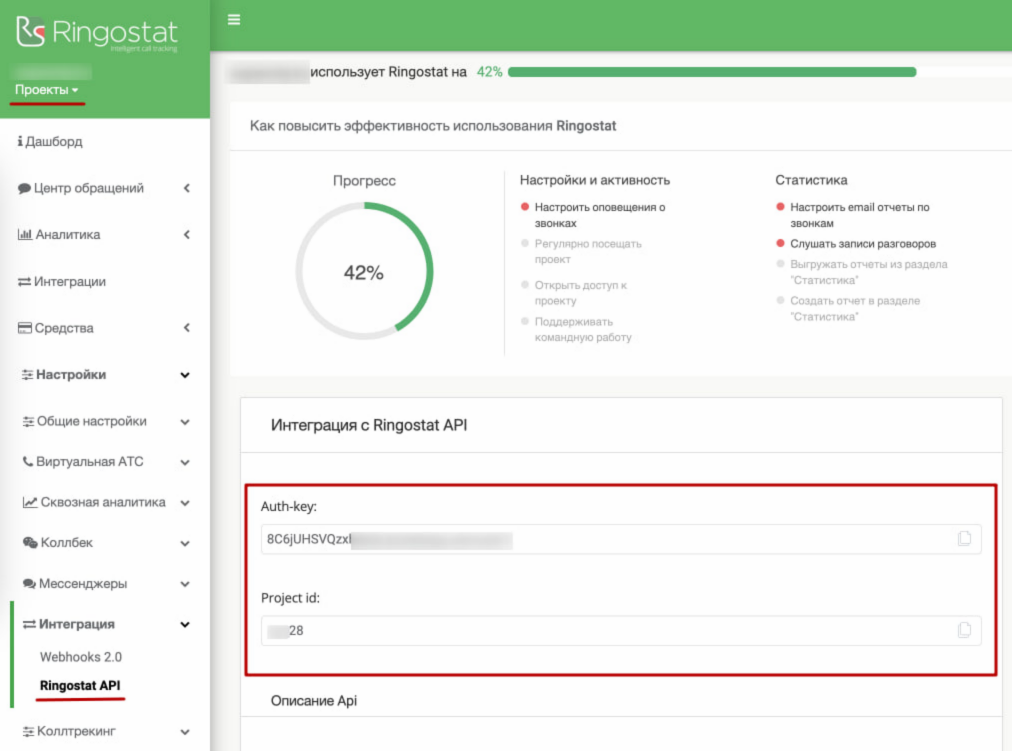Image resolution: width=1012 pixels, height=751 pixels.
Task: Expand Виртуальная АТС chevron
Action: [185, 463]
